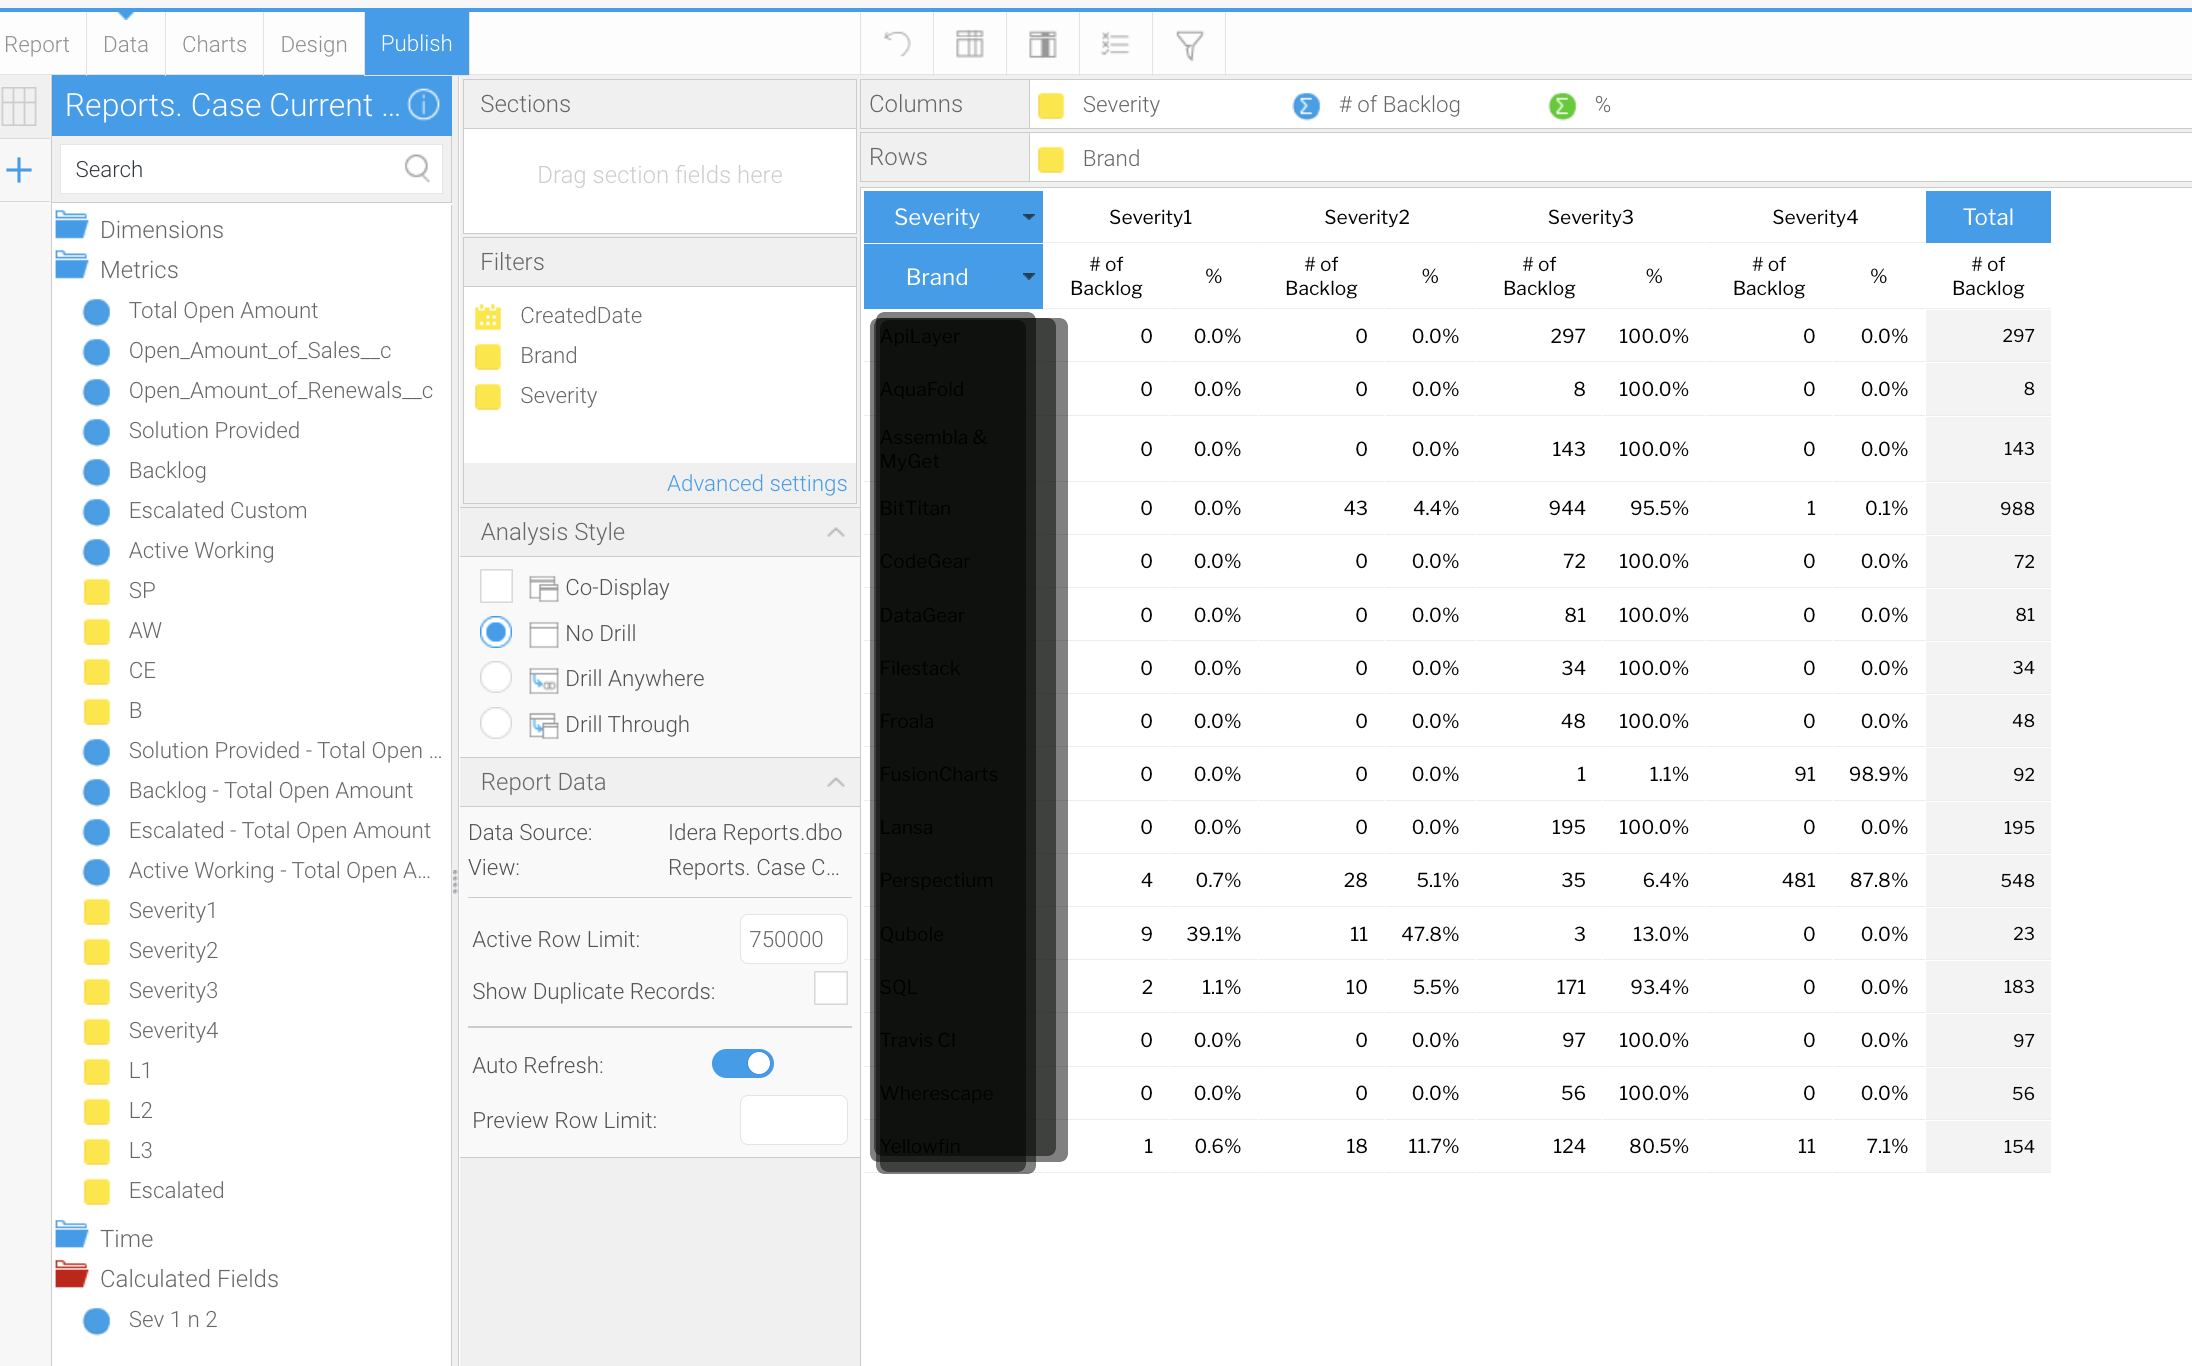This screenshot has width=2192, height=1366.
Task: Click the # of Backlog field in Columns
Action: click(x=1399, y=105)
